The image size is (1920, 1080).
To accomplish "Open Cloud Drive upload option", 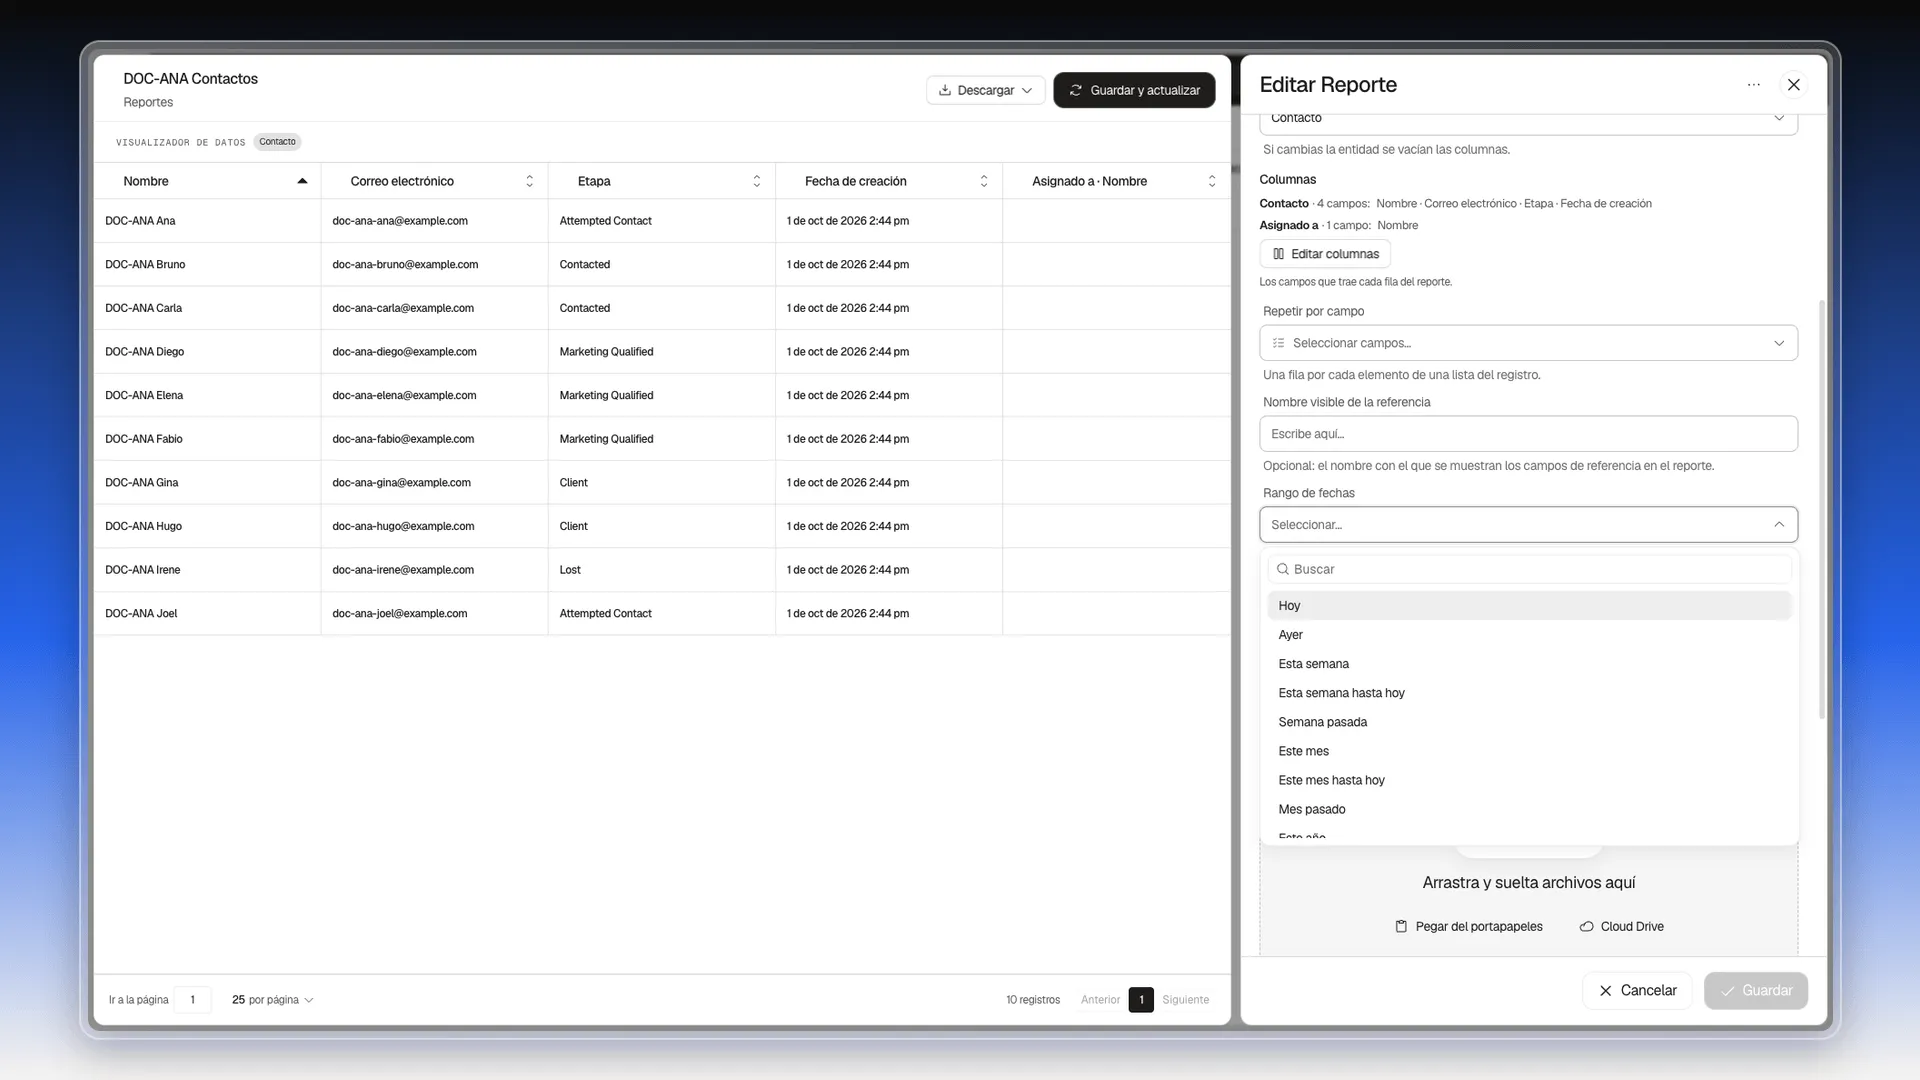I will pyautogui.click(x=1621, y=927).
